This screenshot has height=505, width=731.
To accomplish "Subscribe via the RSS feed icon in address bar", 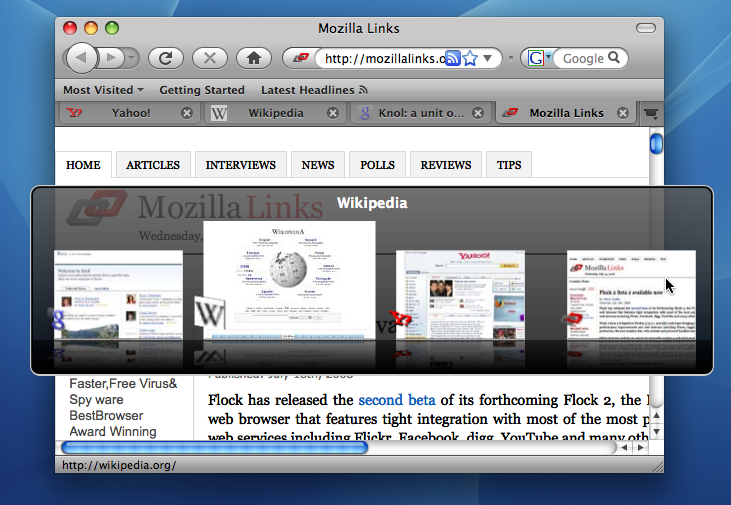I will point(453,58).
